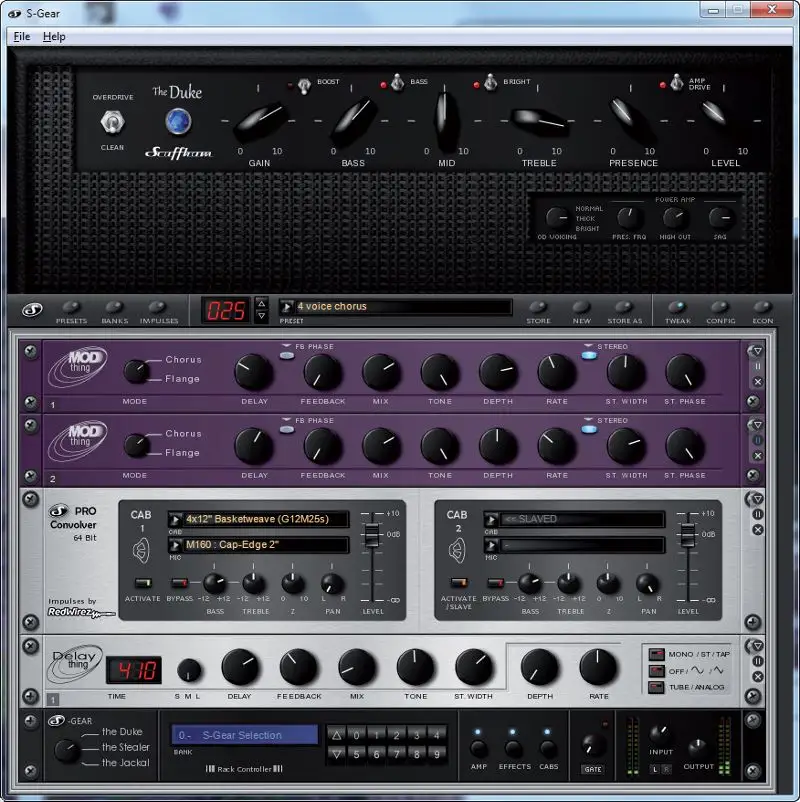Flip the Overdrive/Clean channel switch
Viewport: 800px width, 802px height.
coord(112,122)
